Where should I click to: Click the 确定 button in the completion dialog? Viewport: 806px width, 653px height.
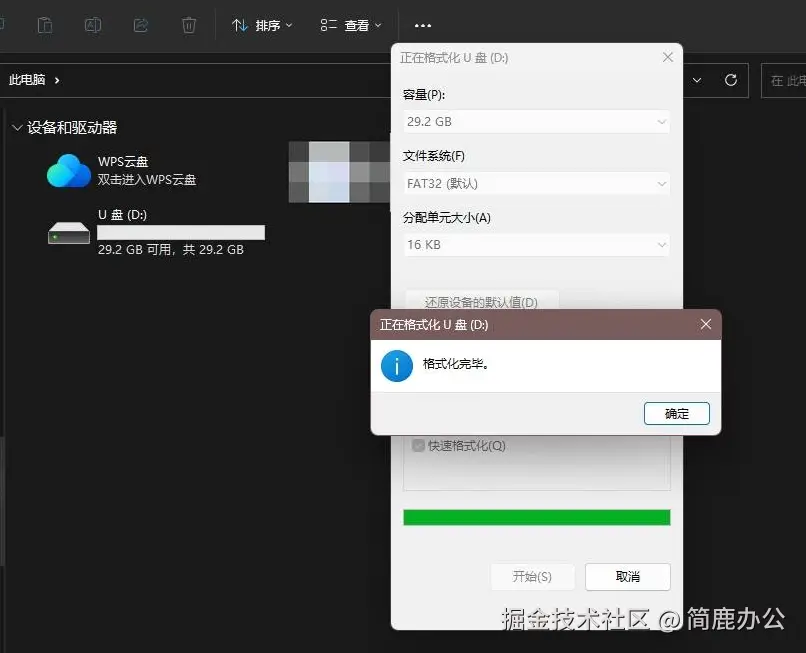(676, 413)
